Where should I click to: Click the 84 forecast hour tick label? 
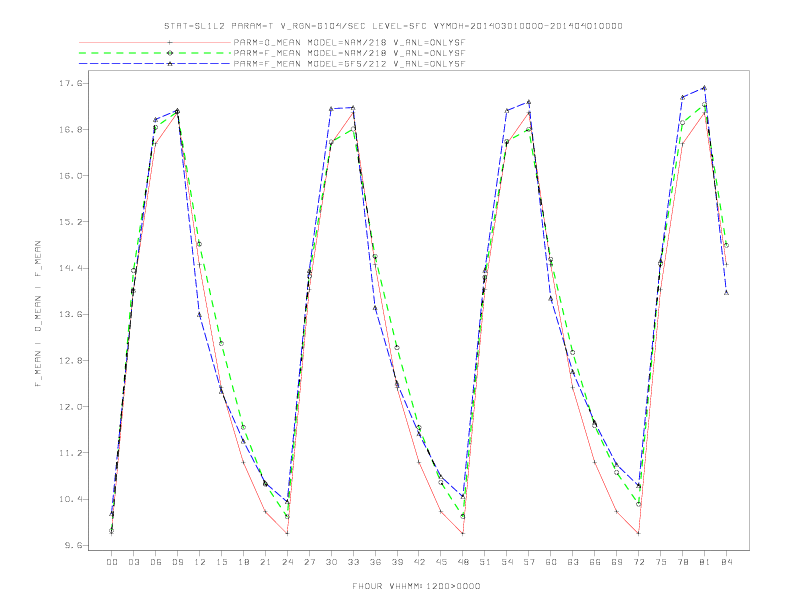click(x=726, y=562)
